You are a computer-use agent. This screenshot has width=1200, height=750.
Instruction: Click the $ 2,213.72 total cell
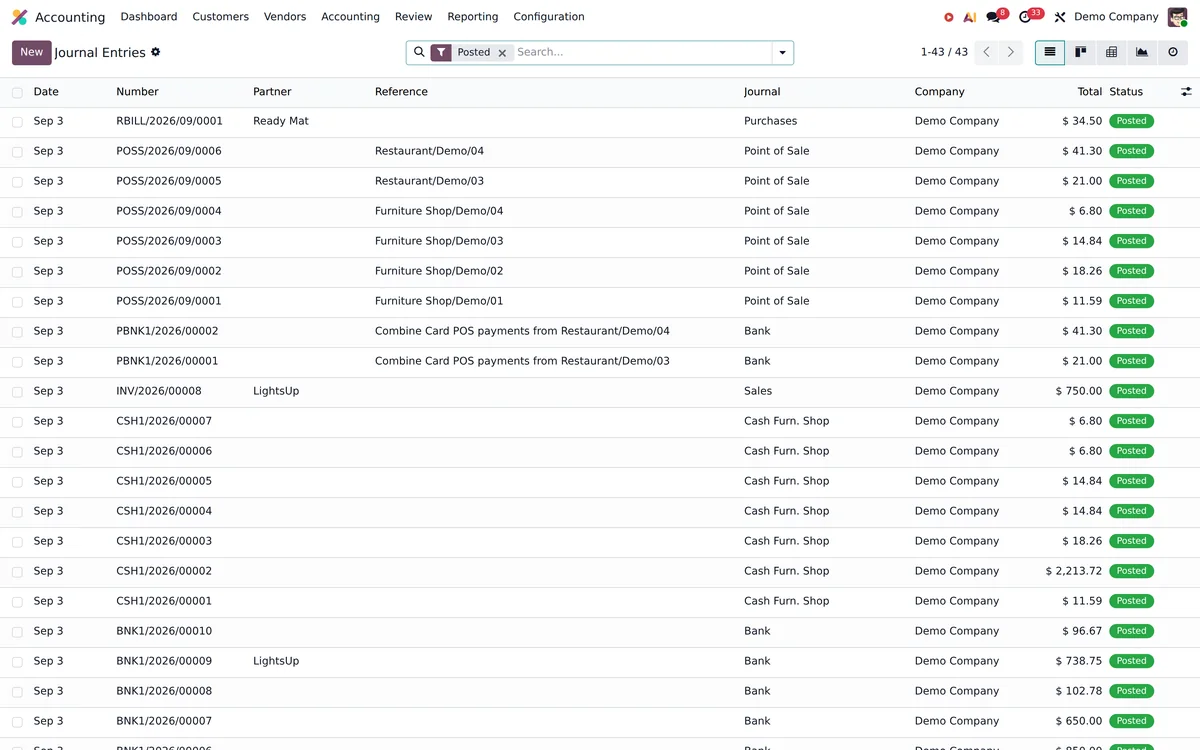[1073, 571]
